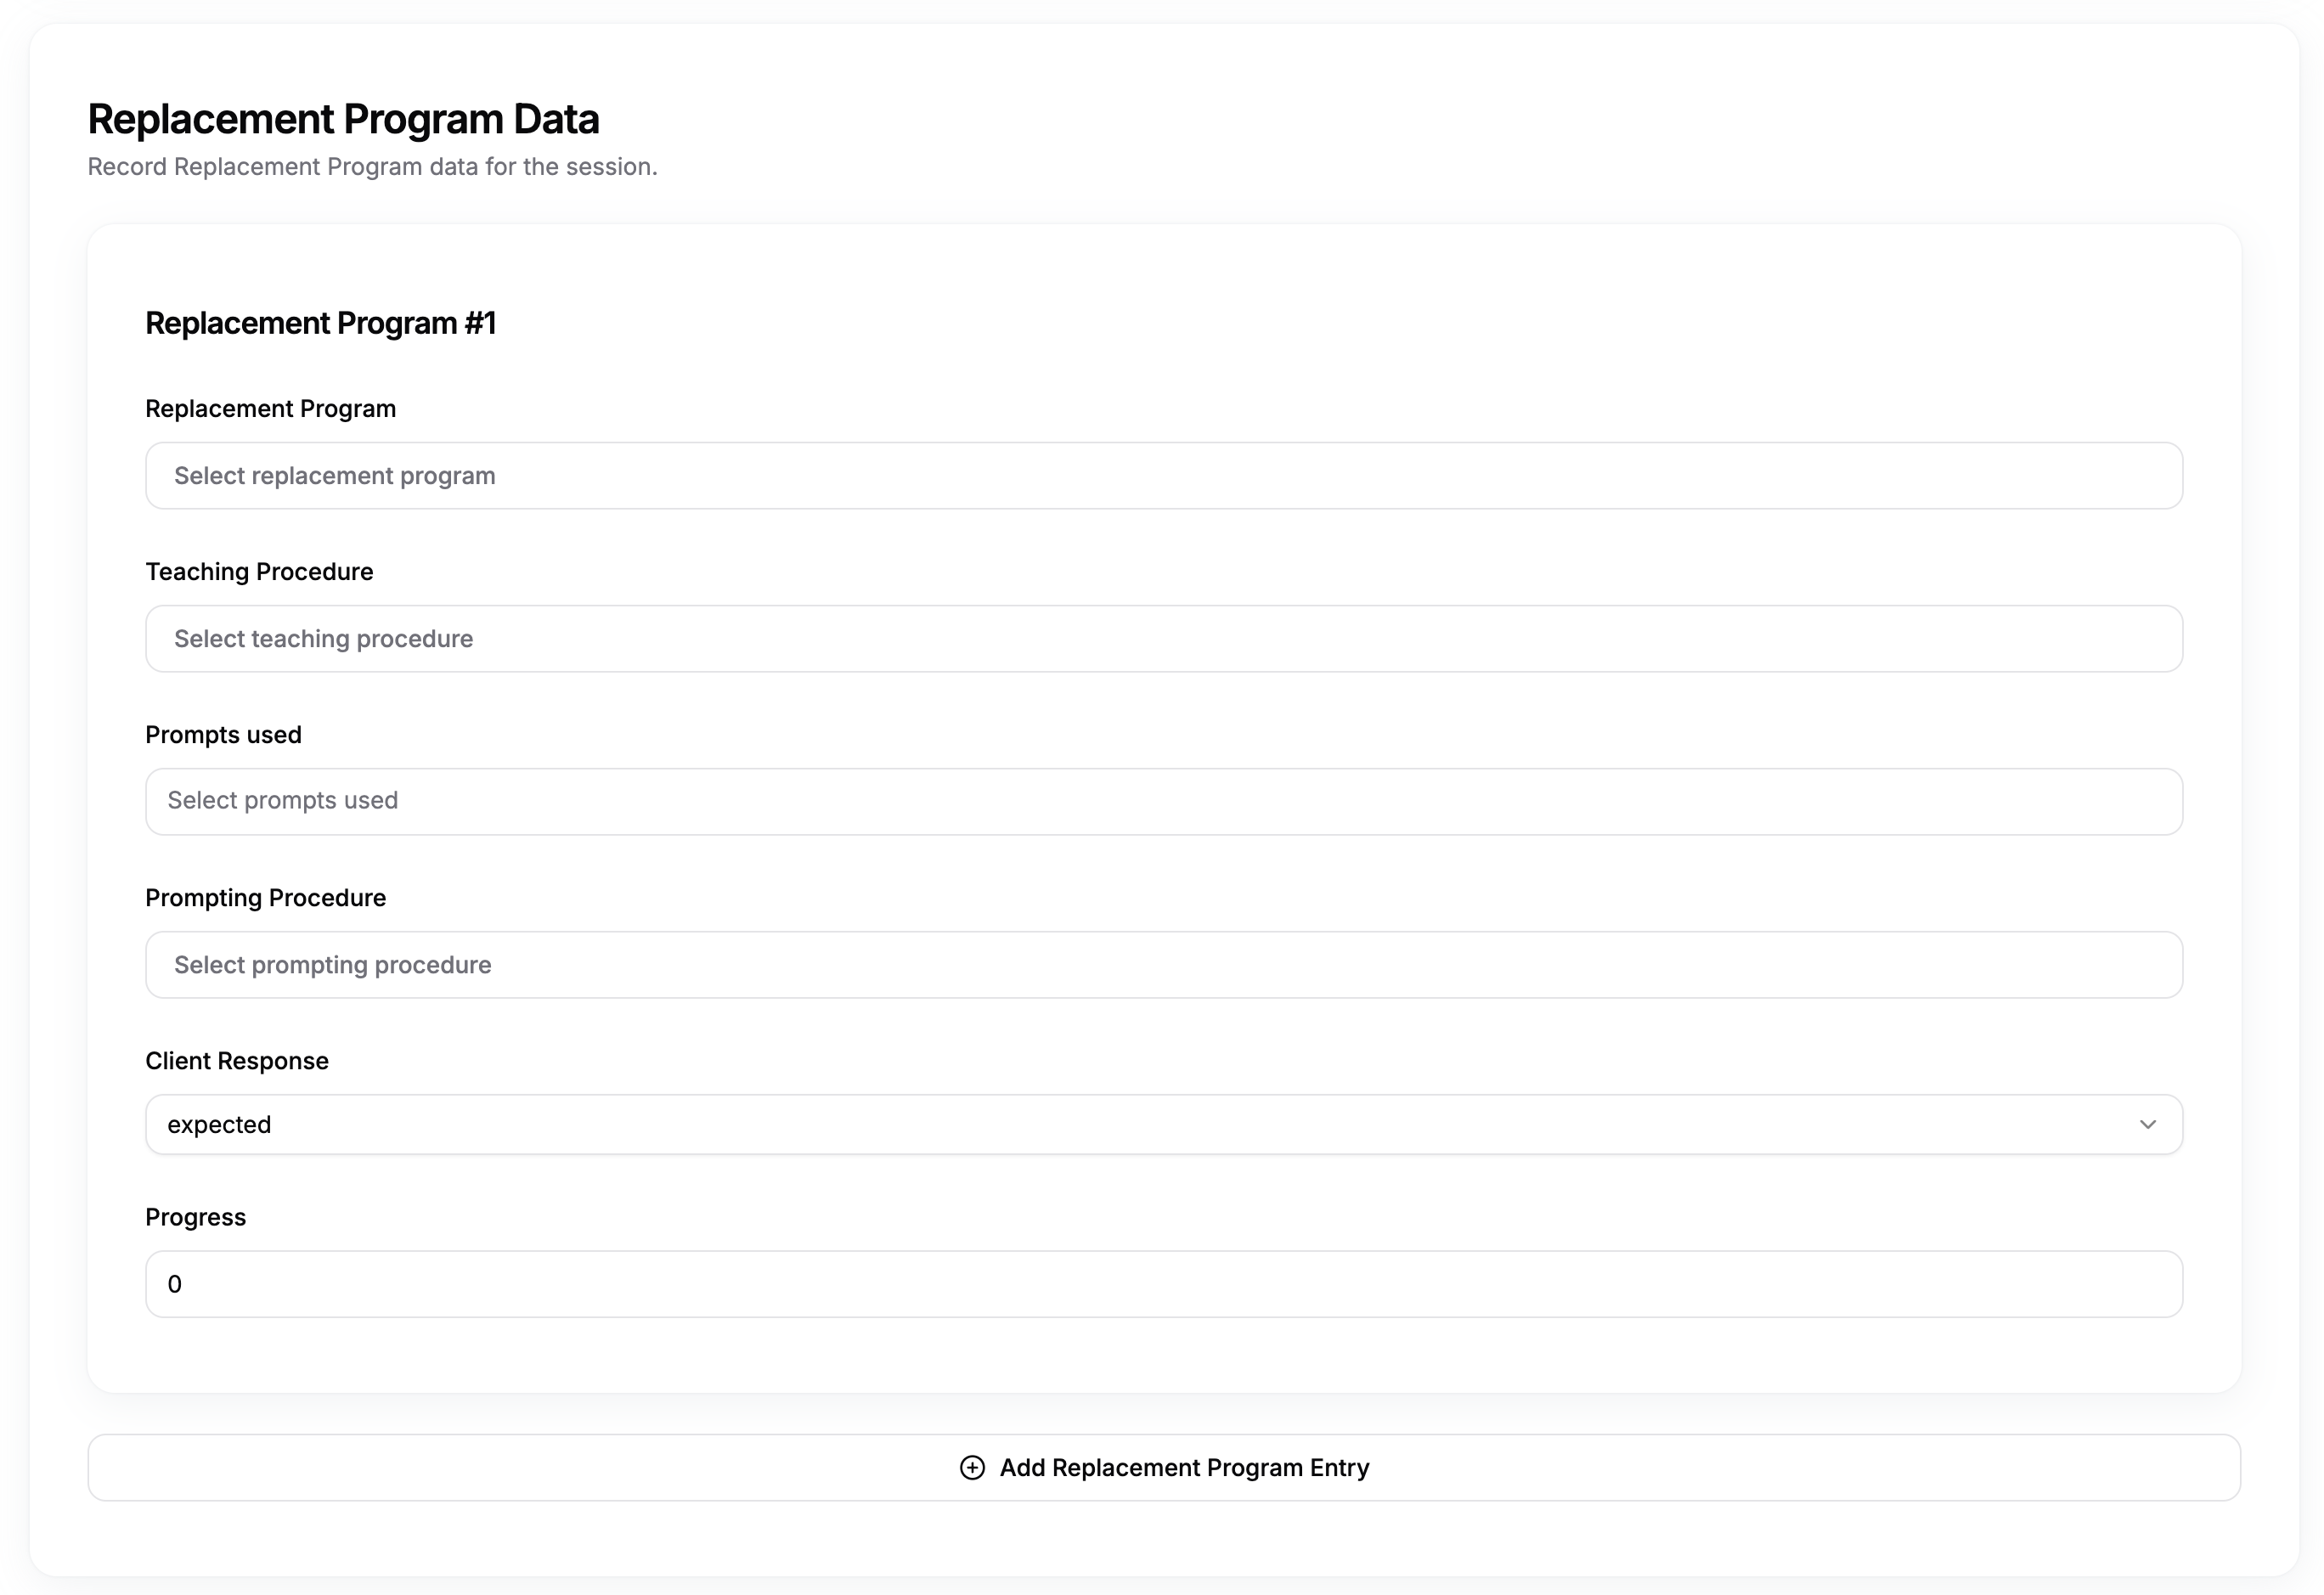Click the Client Response label
The width and height of the screenshot is (2324, 1595).
pos(237,1060)
